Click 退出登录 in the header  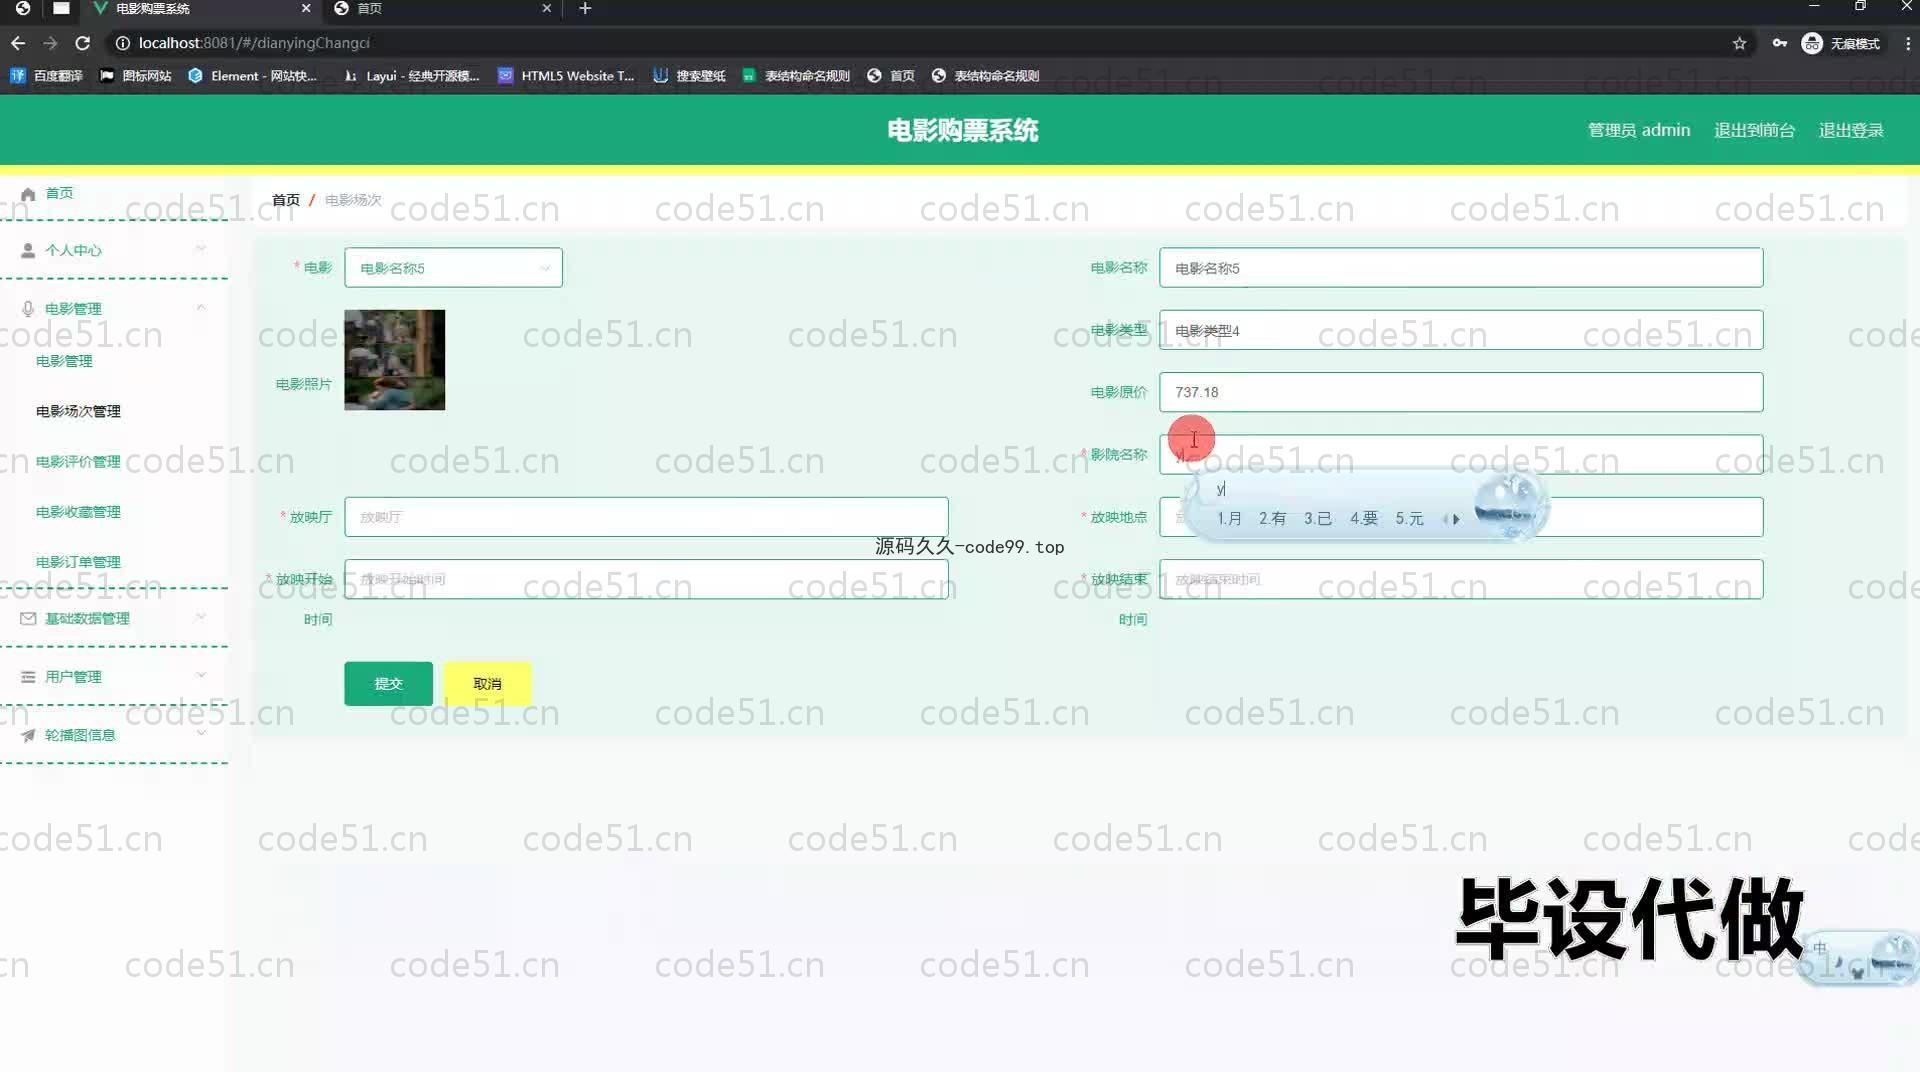pos(1850,130)
